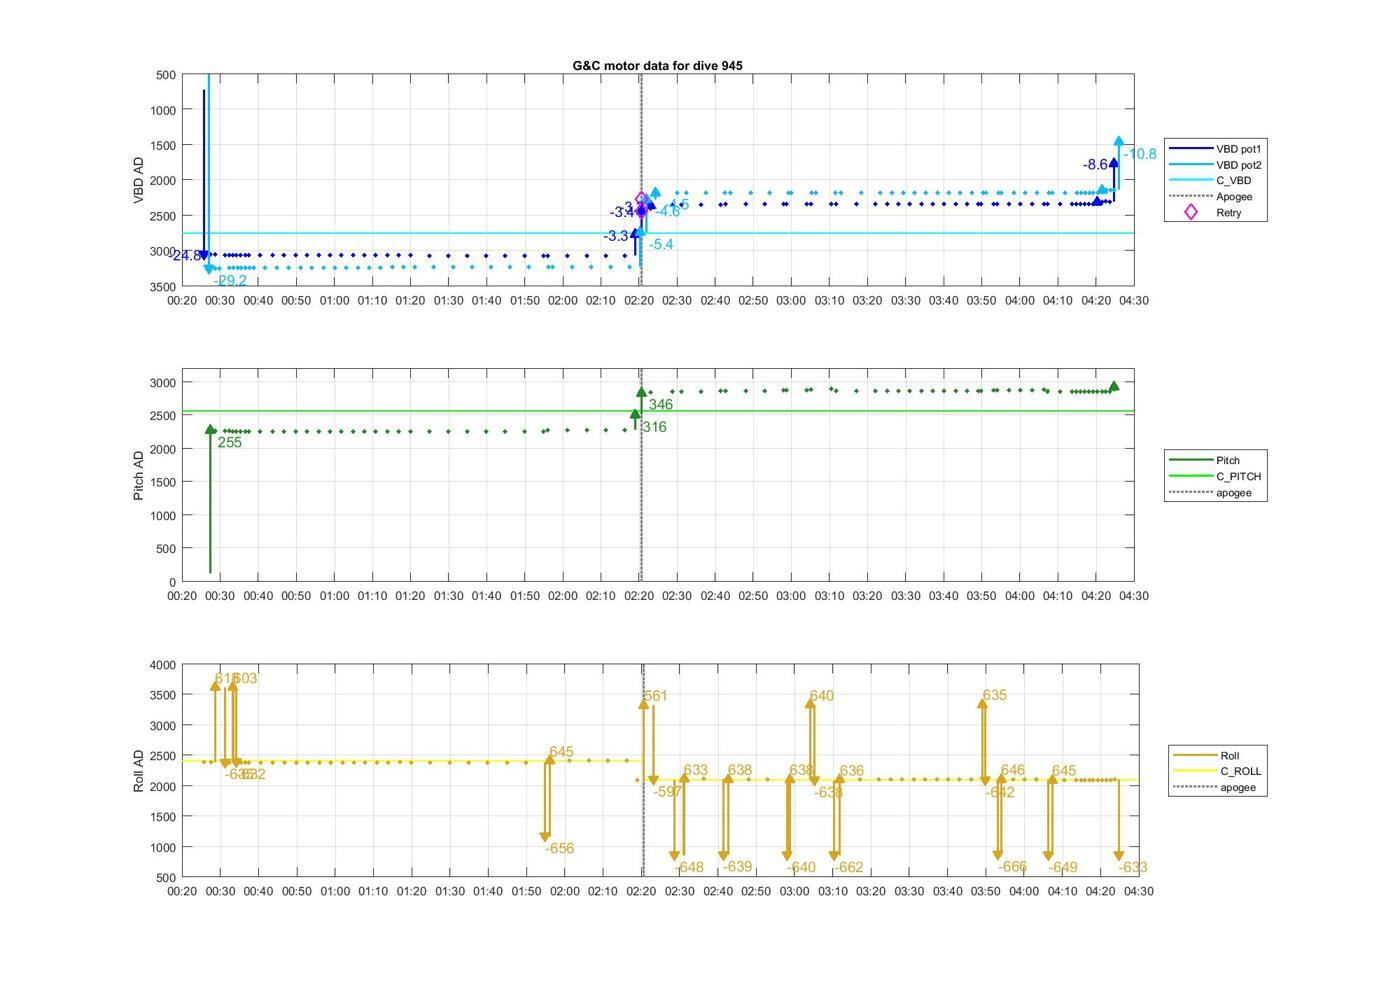Viewport: 1400px width, 986px height.
Task: Click the 01:00 tick on the Pitch plot x-axis
Action: click(334, 596)
